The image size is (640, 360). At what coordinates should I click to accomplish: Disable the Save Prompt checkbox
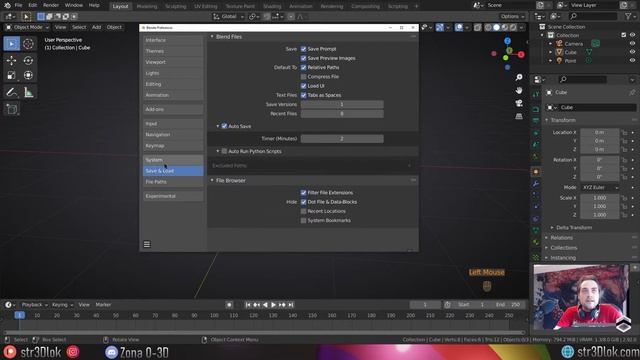(303, 49)
